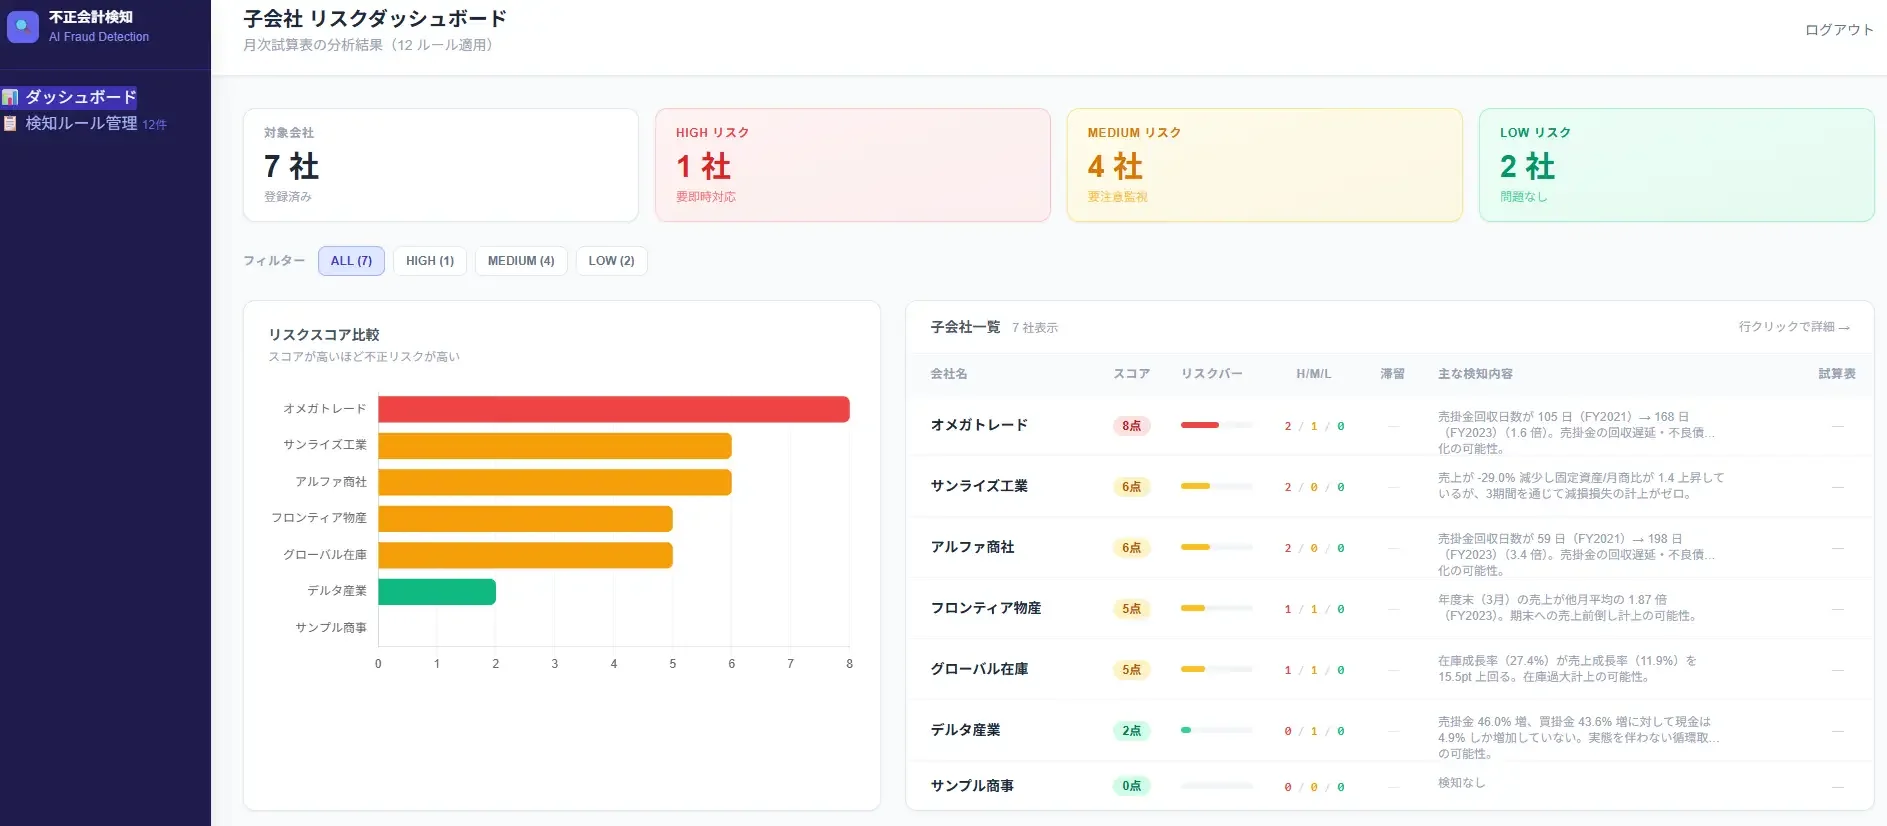The height and width of the screenshot is (826, 1887).
Task: Click the 検知なし detection text
Action: (x=1461, y=783)
